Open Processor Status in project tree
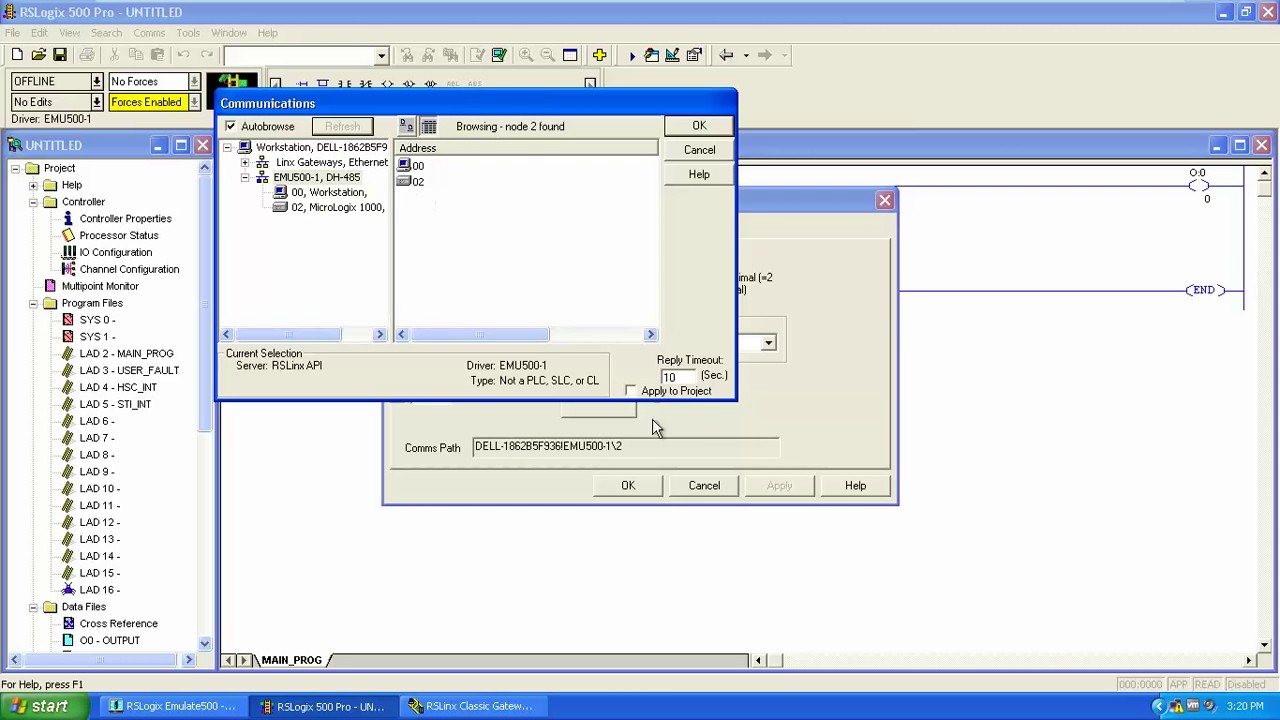This screenshot has width=1280, height=720. point(119,235)
